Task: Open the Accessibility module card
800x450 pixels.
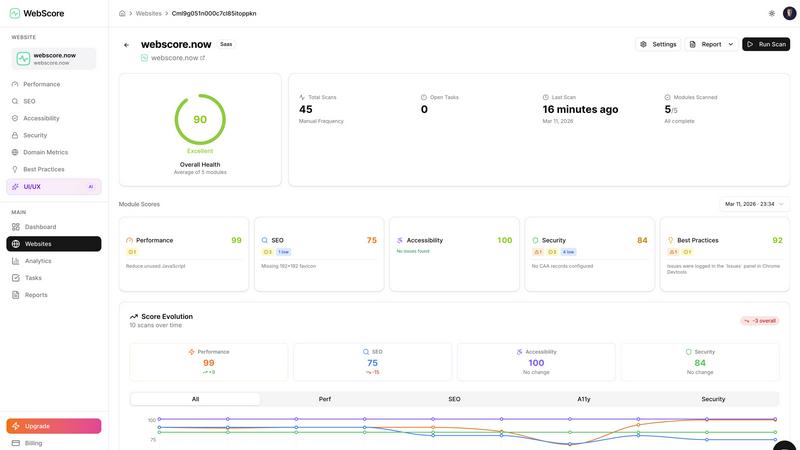Action: (454, 254)
